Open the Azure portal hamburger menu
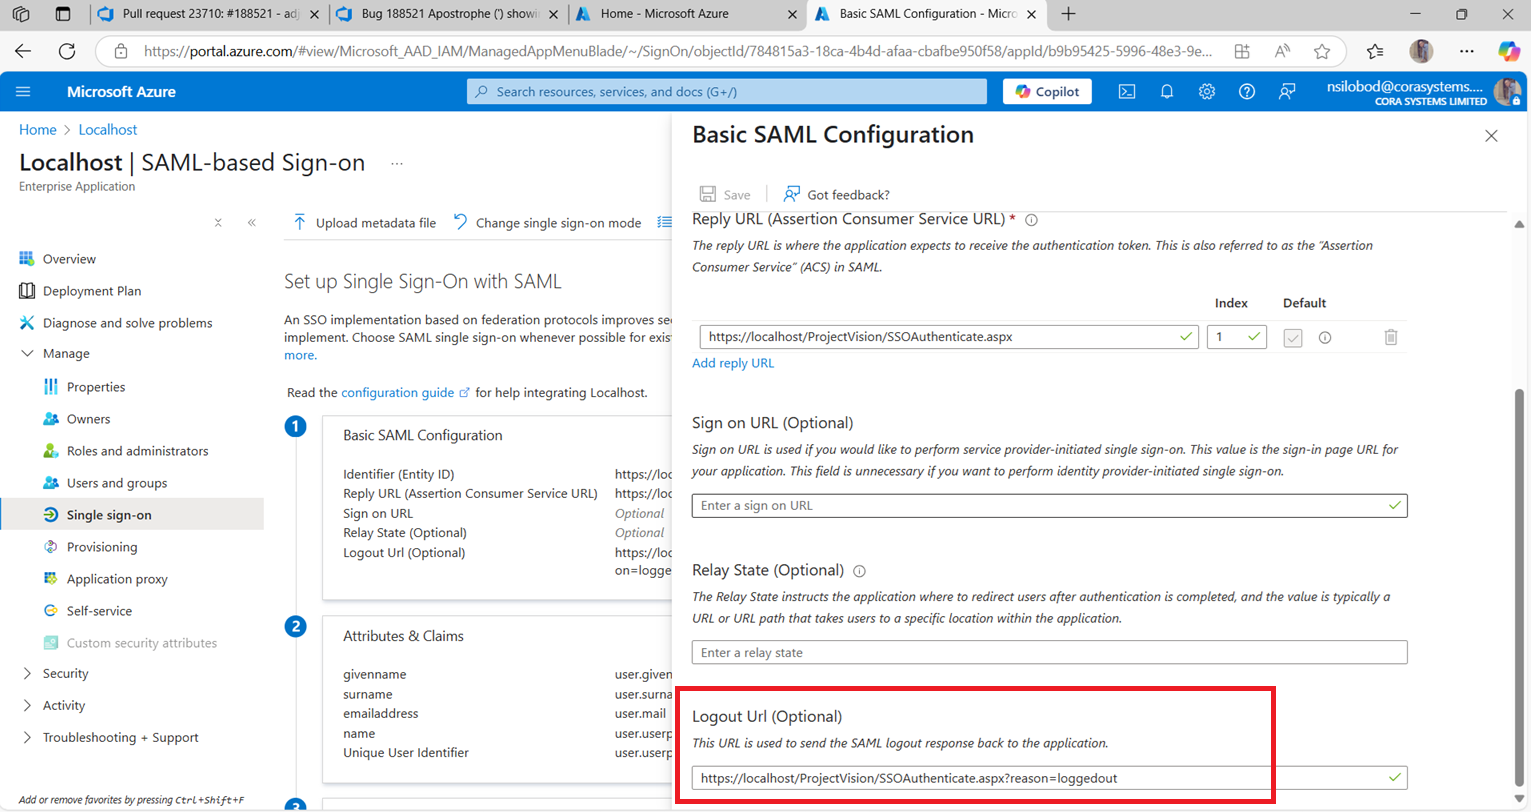1531x812 pixels. pos(23,91)
